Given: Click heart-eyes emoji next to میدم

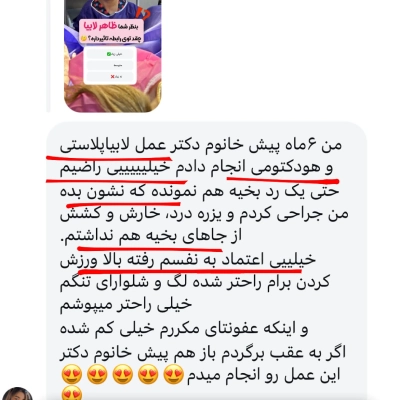Looking at the screenshot, I should [x=173, y=375].
